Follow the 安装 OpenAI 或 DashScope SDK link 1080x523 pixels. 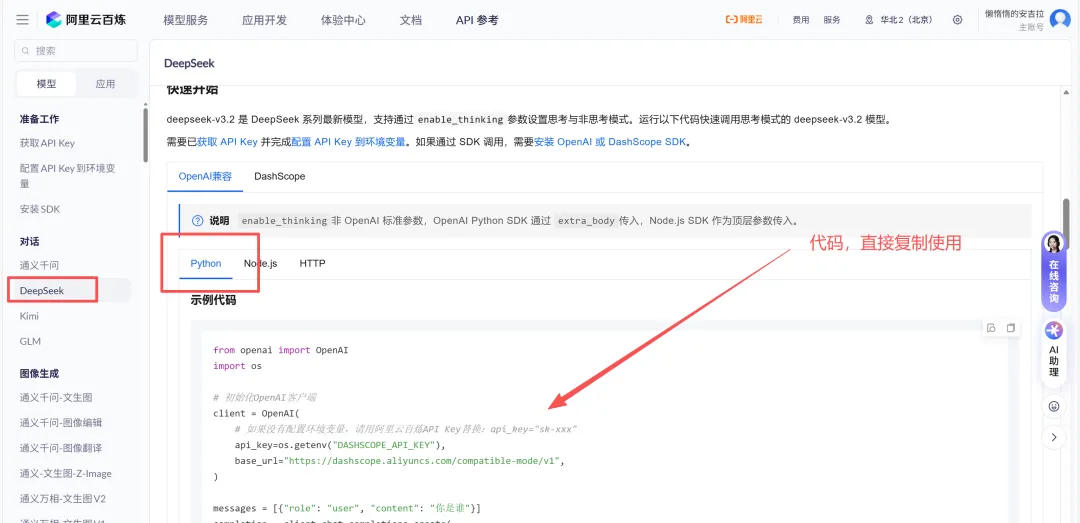coord(611,143)
